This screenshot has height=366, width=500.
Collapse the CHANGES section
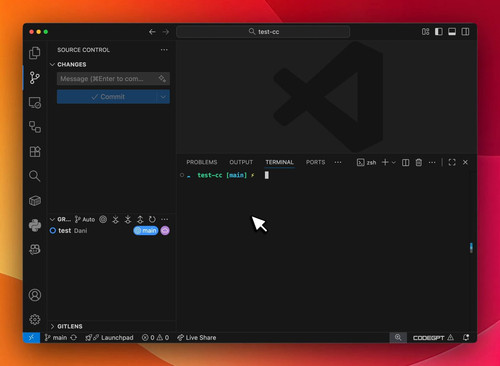pyautogui.click(x=52, y=64)
